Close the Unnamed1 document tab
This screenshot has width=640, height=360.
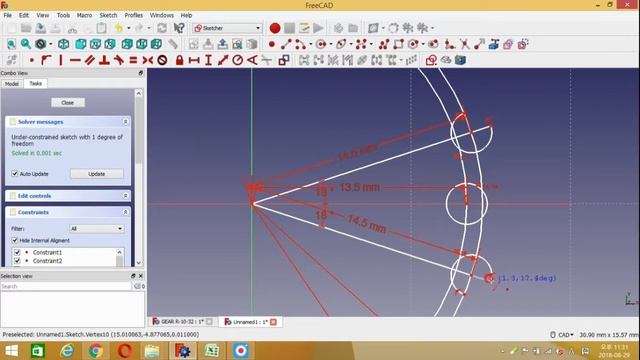pos(273,322)
